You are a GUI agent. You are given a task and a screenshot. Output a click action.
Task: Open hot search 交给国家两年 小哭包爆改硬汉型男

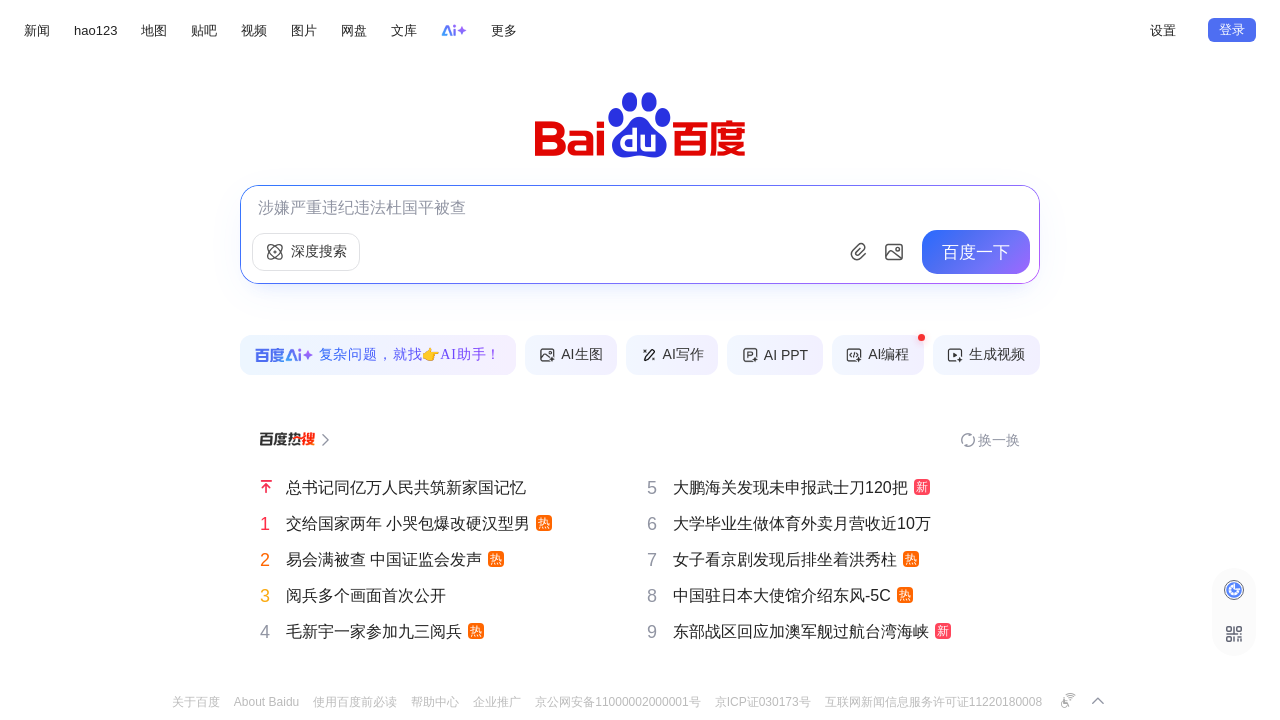pos(408,524)
